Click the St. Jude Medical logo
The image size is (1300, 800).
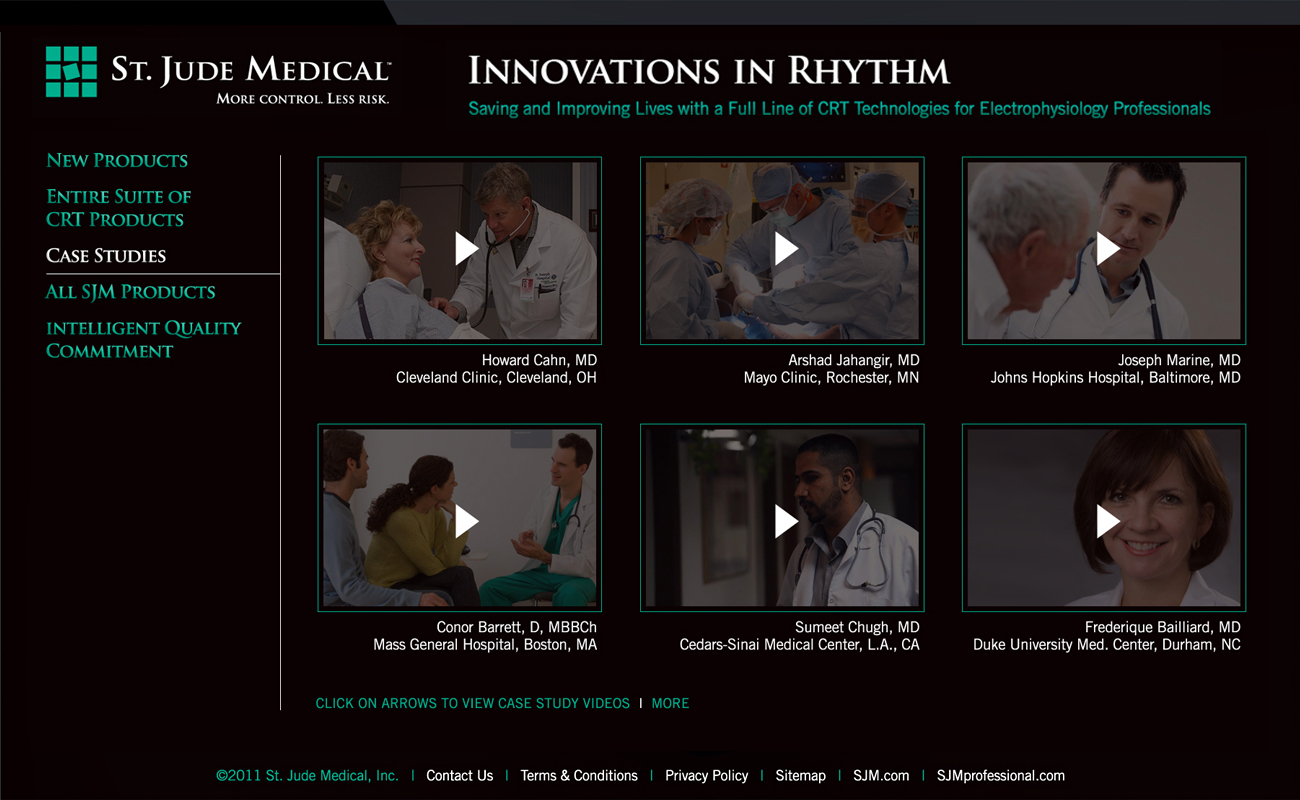tap(218, 74)
